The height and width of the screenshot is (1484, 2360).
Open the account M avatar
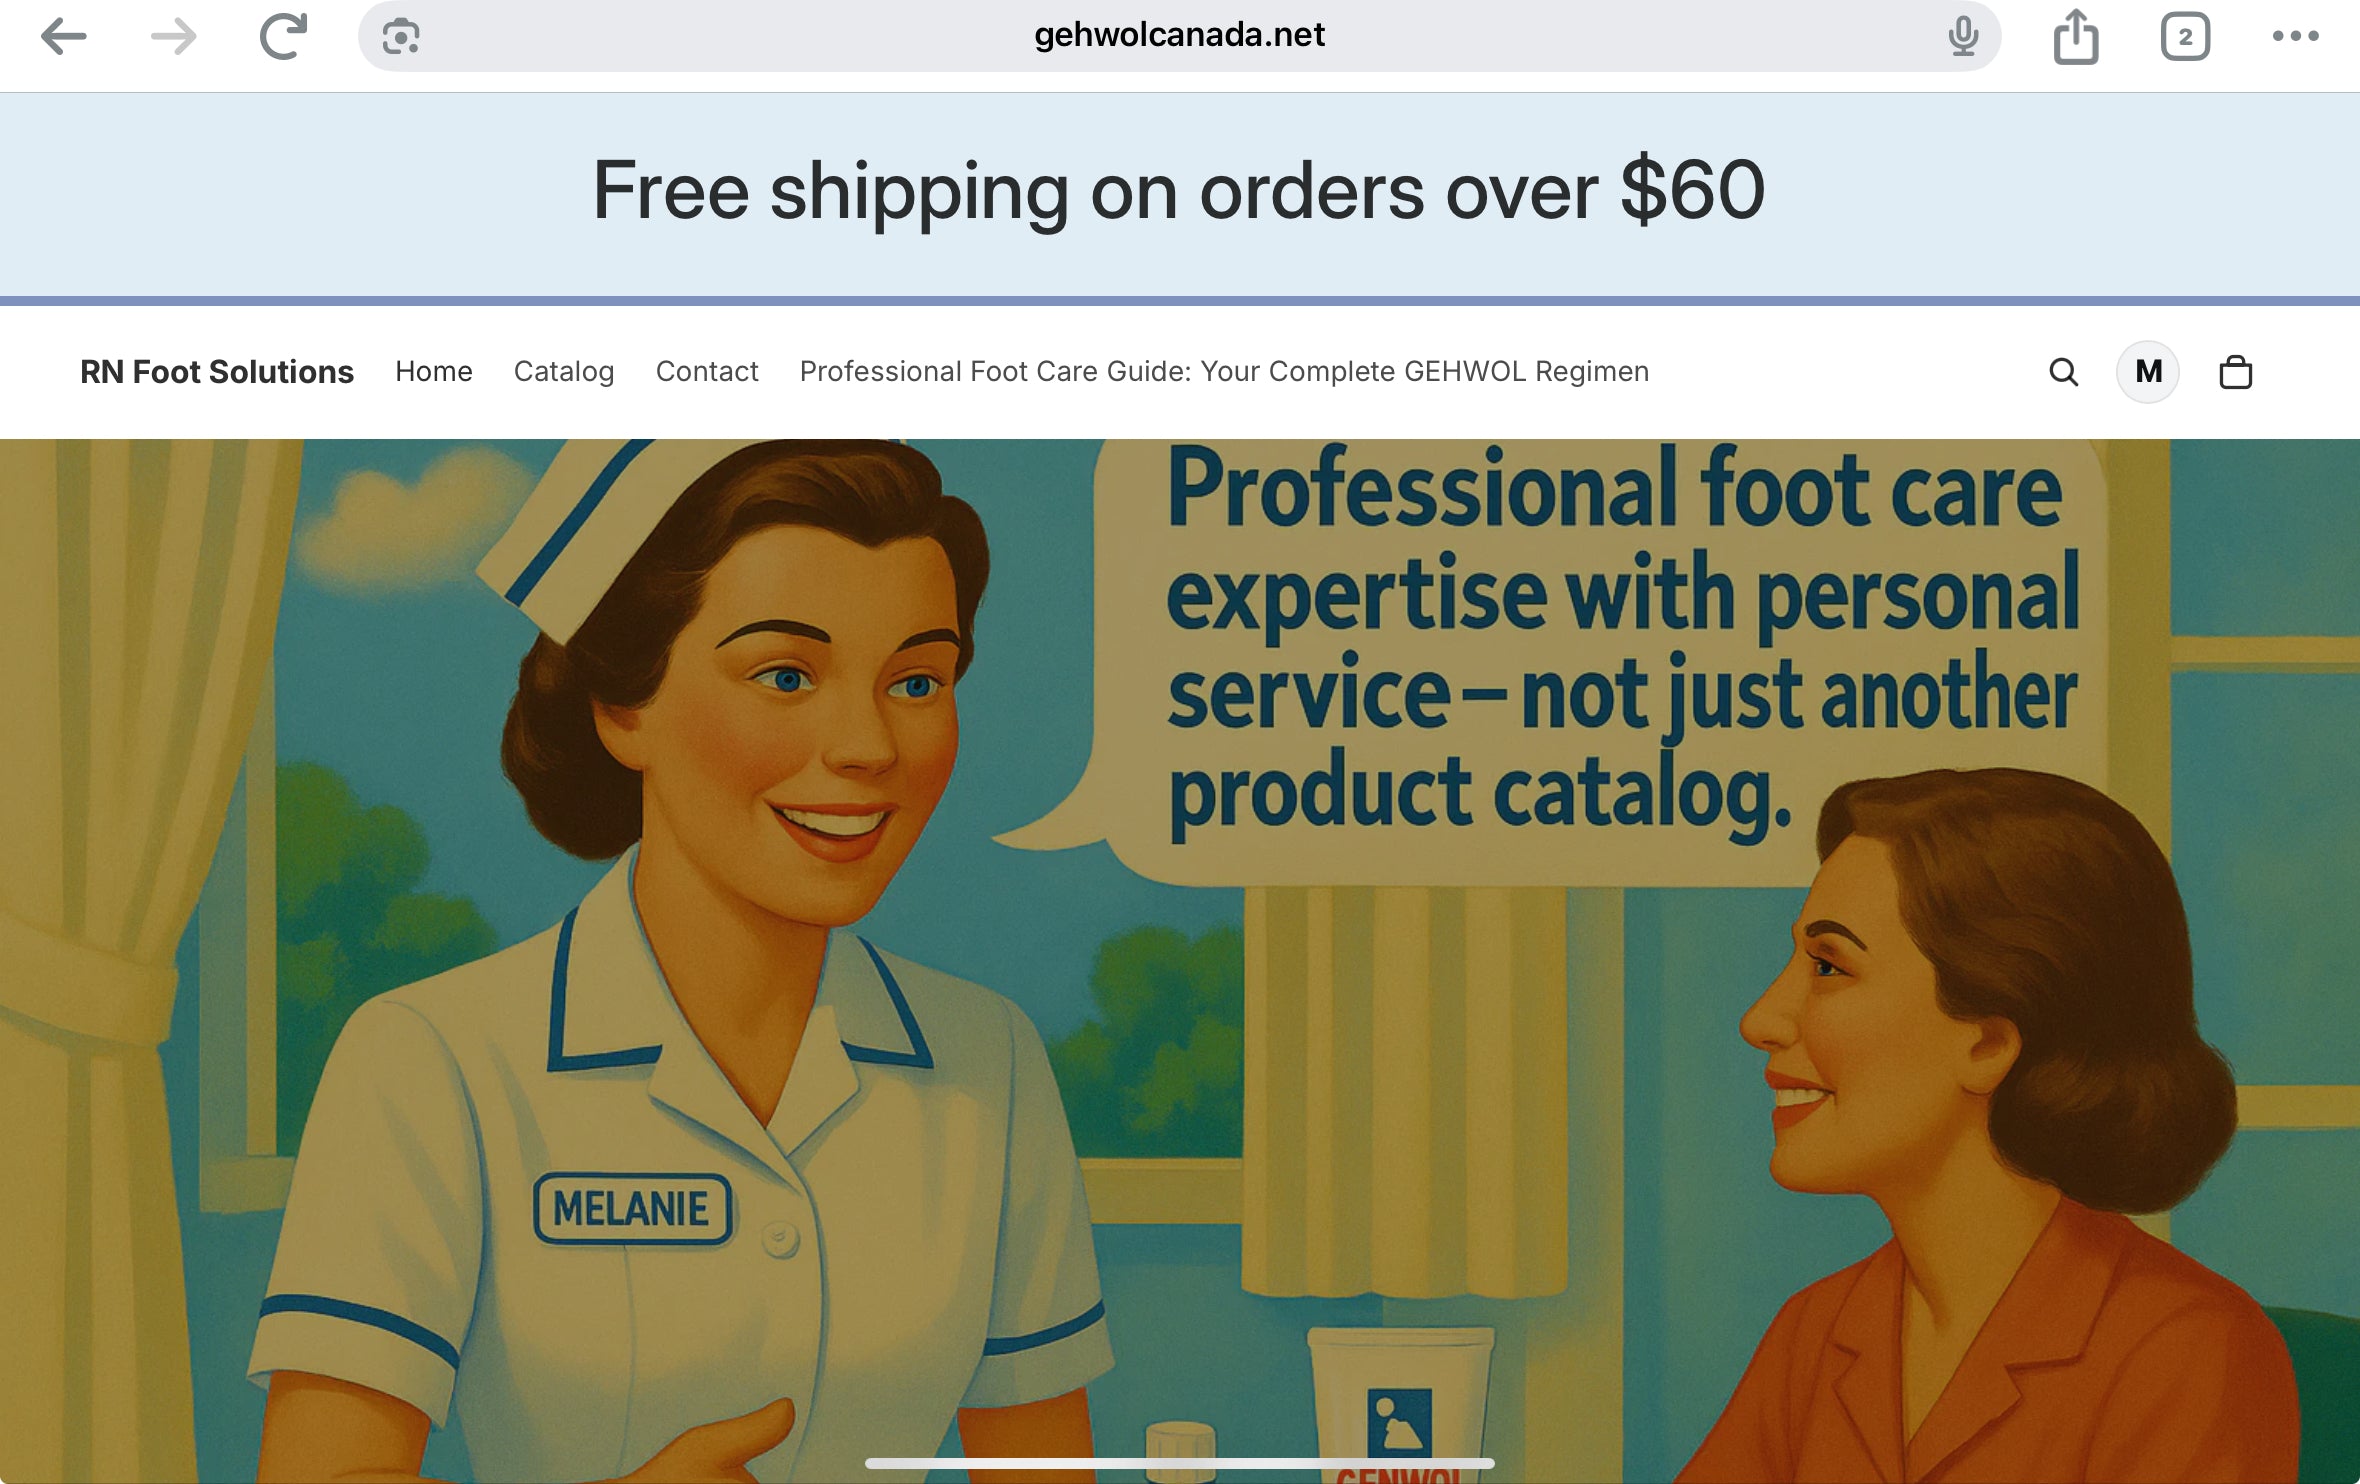[x=2148, y=372]
